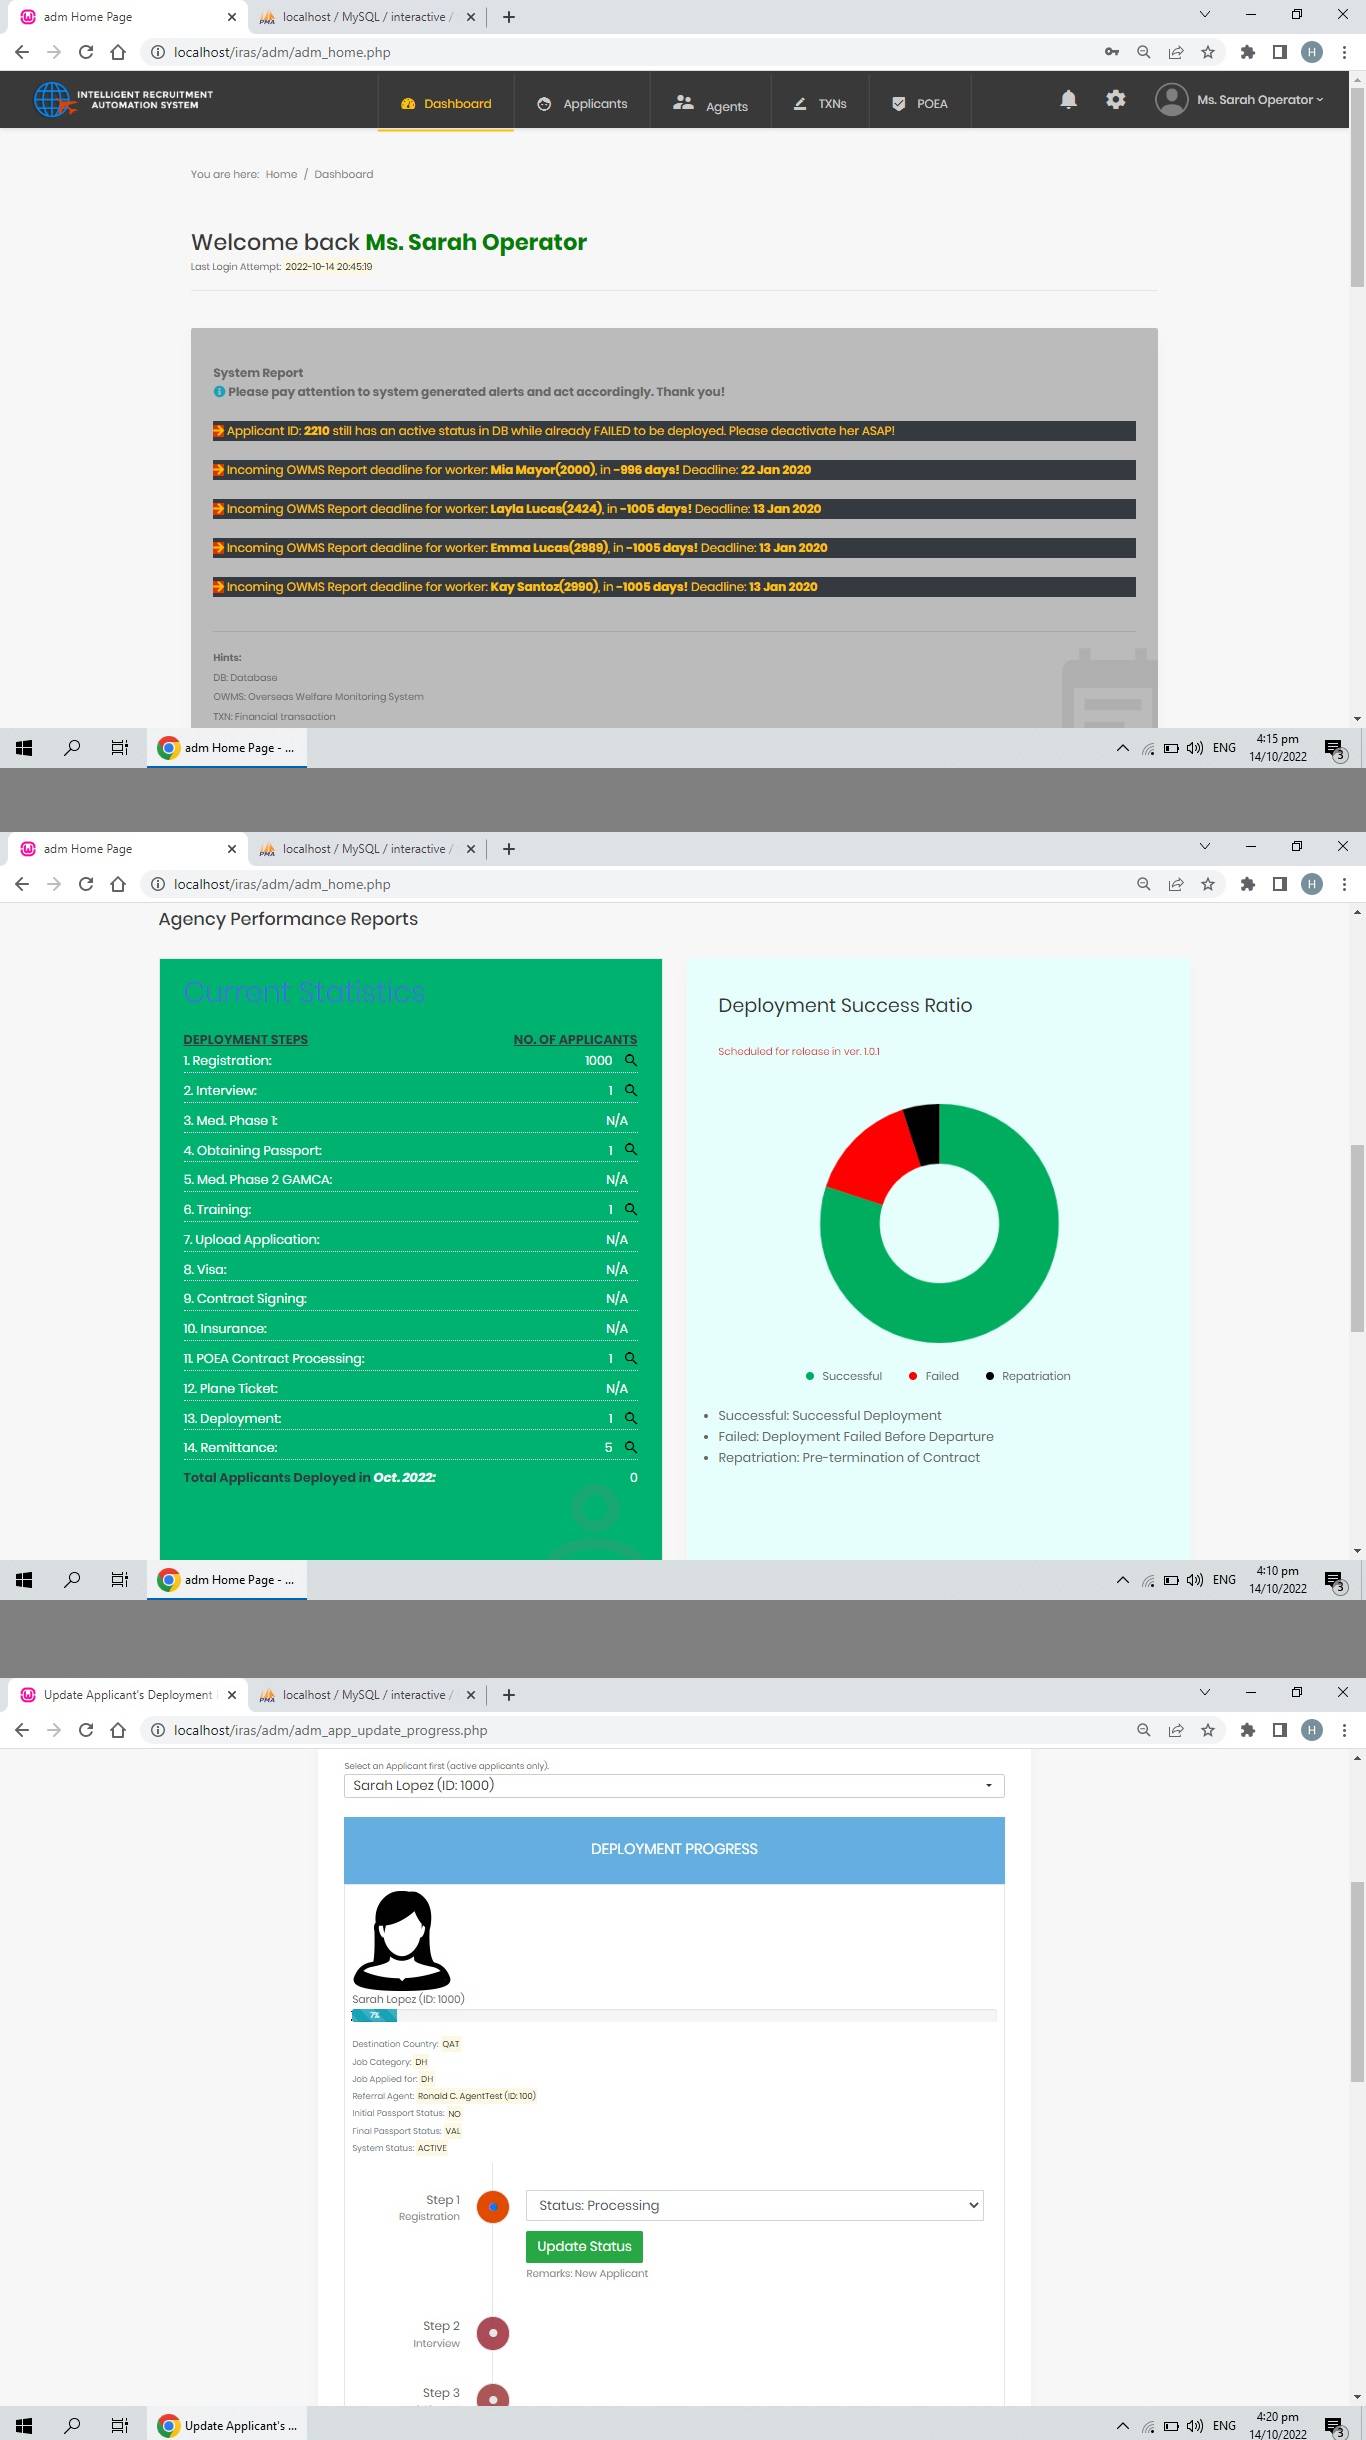This screenshot has width=1366, height=2440.
Task: Open the Status: Processing dropdown
Action: pyautogui.click(x=754, y=2205)
